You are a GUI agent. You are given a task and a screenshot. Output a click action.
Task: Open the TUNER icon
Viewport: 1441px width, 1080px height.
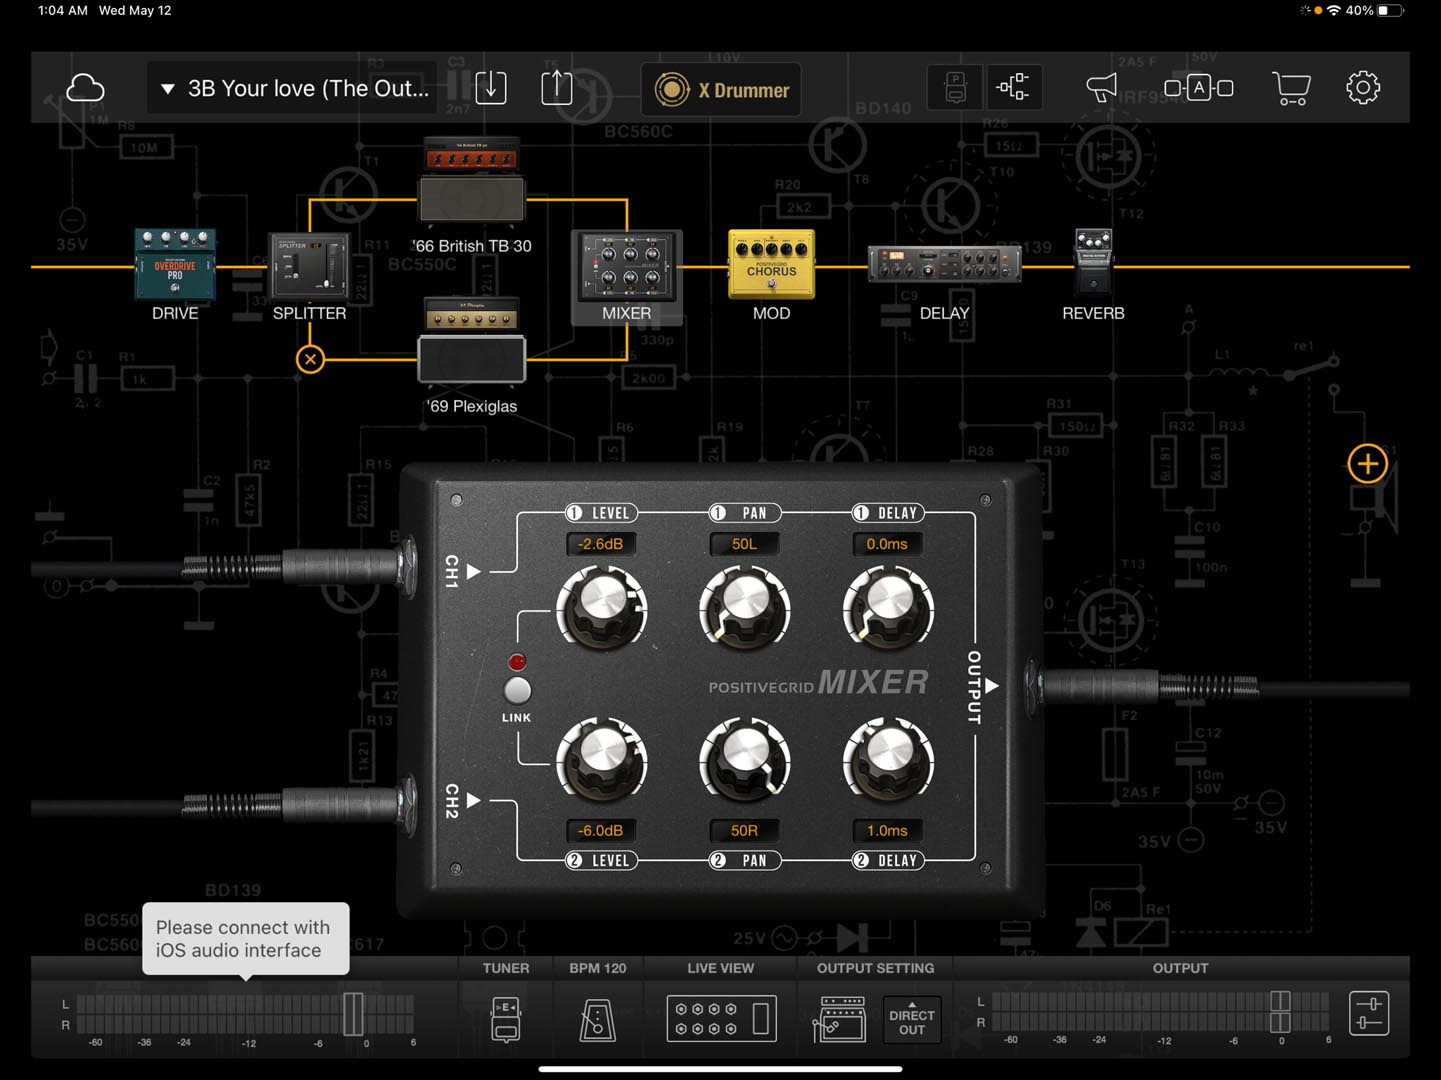[506, 1019]
